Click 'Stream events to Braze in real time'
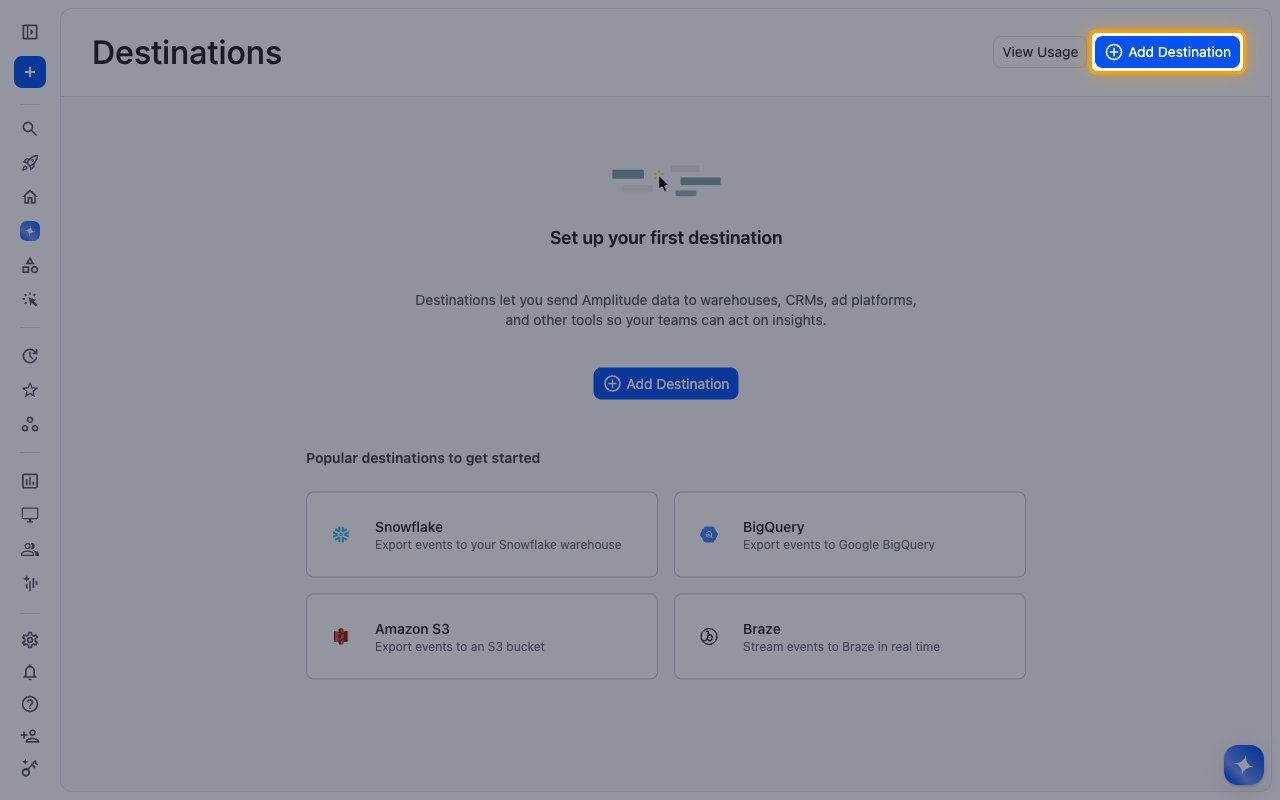1280x800 pixels. (841, 647)
